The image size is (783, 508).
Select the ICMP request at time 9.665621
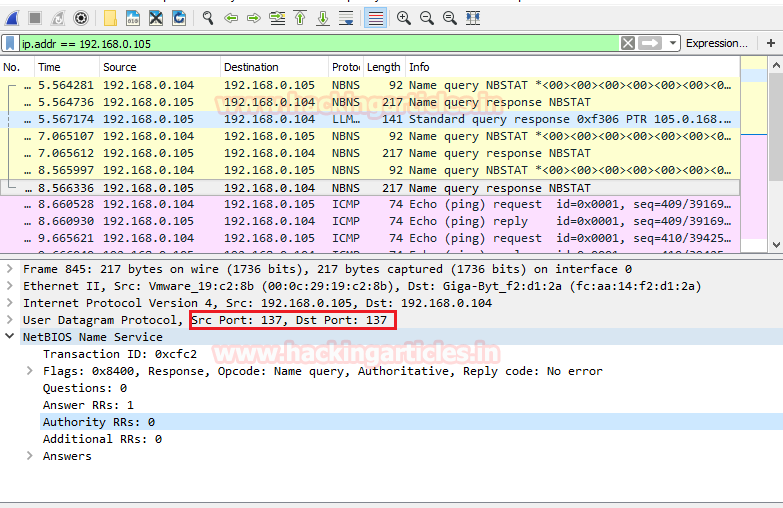point(370,238)
